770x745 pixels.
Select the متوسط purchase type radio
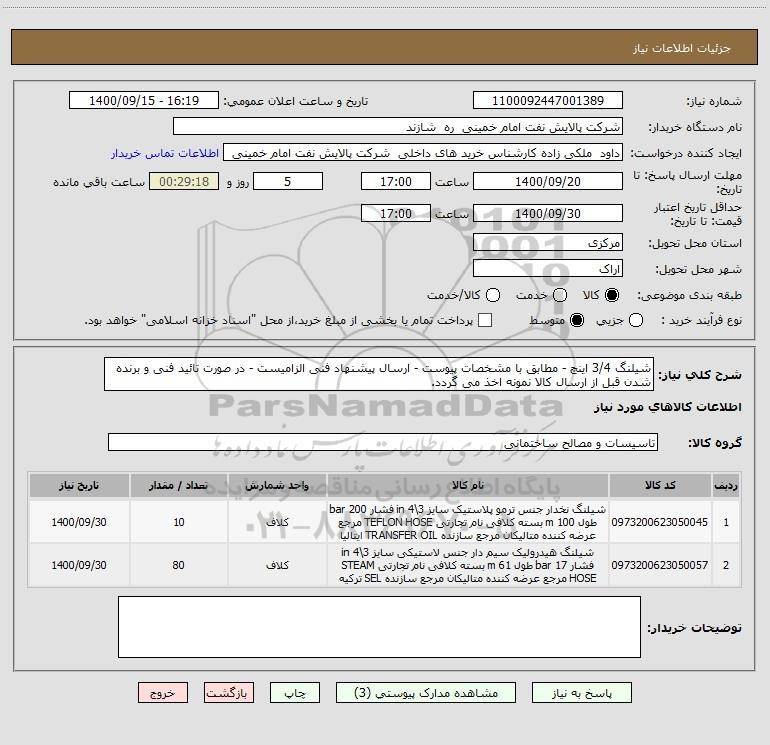click(x=577, y=320)
